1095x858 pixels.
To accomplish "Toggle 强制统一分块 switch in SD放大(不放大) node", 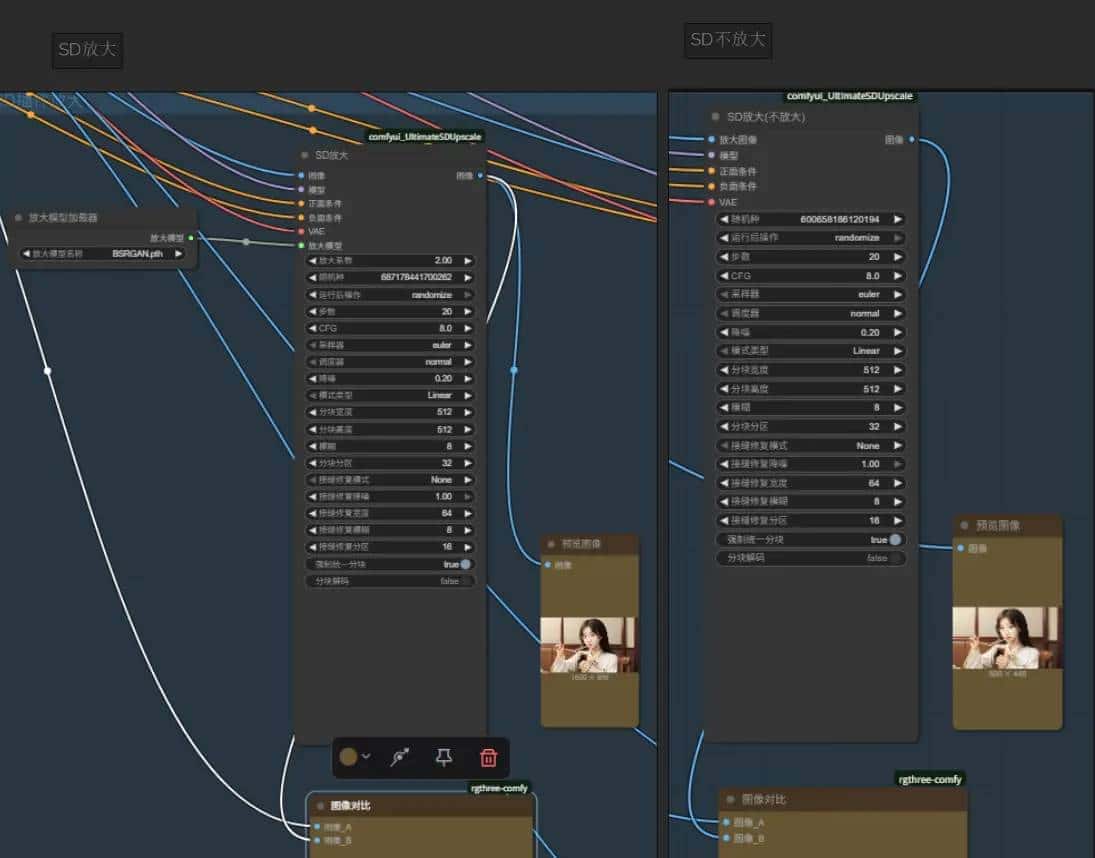I will [894, 540].
